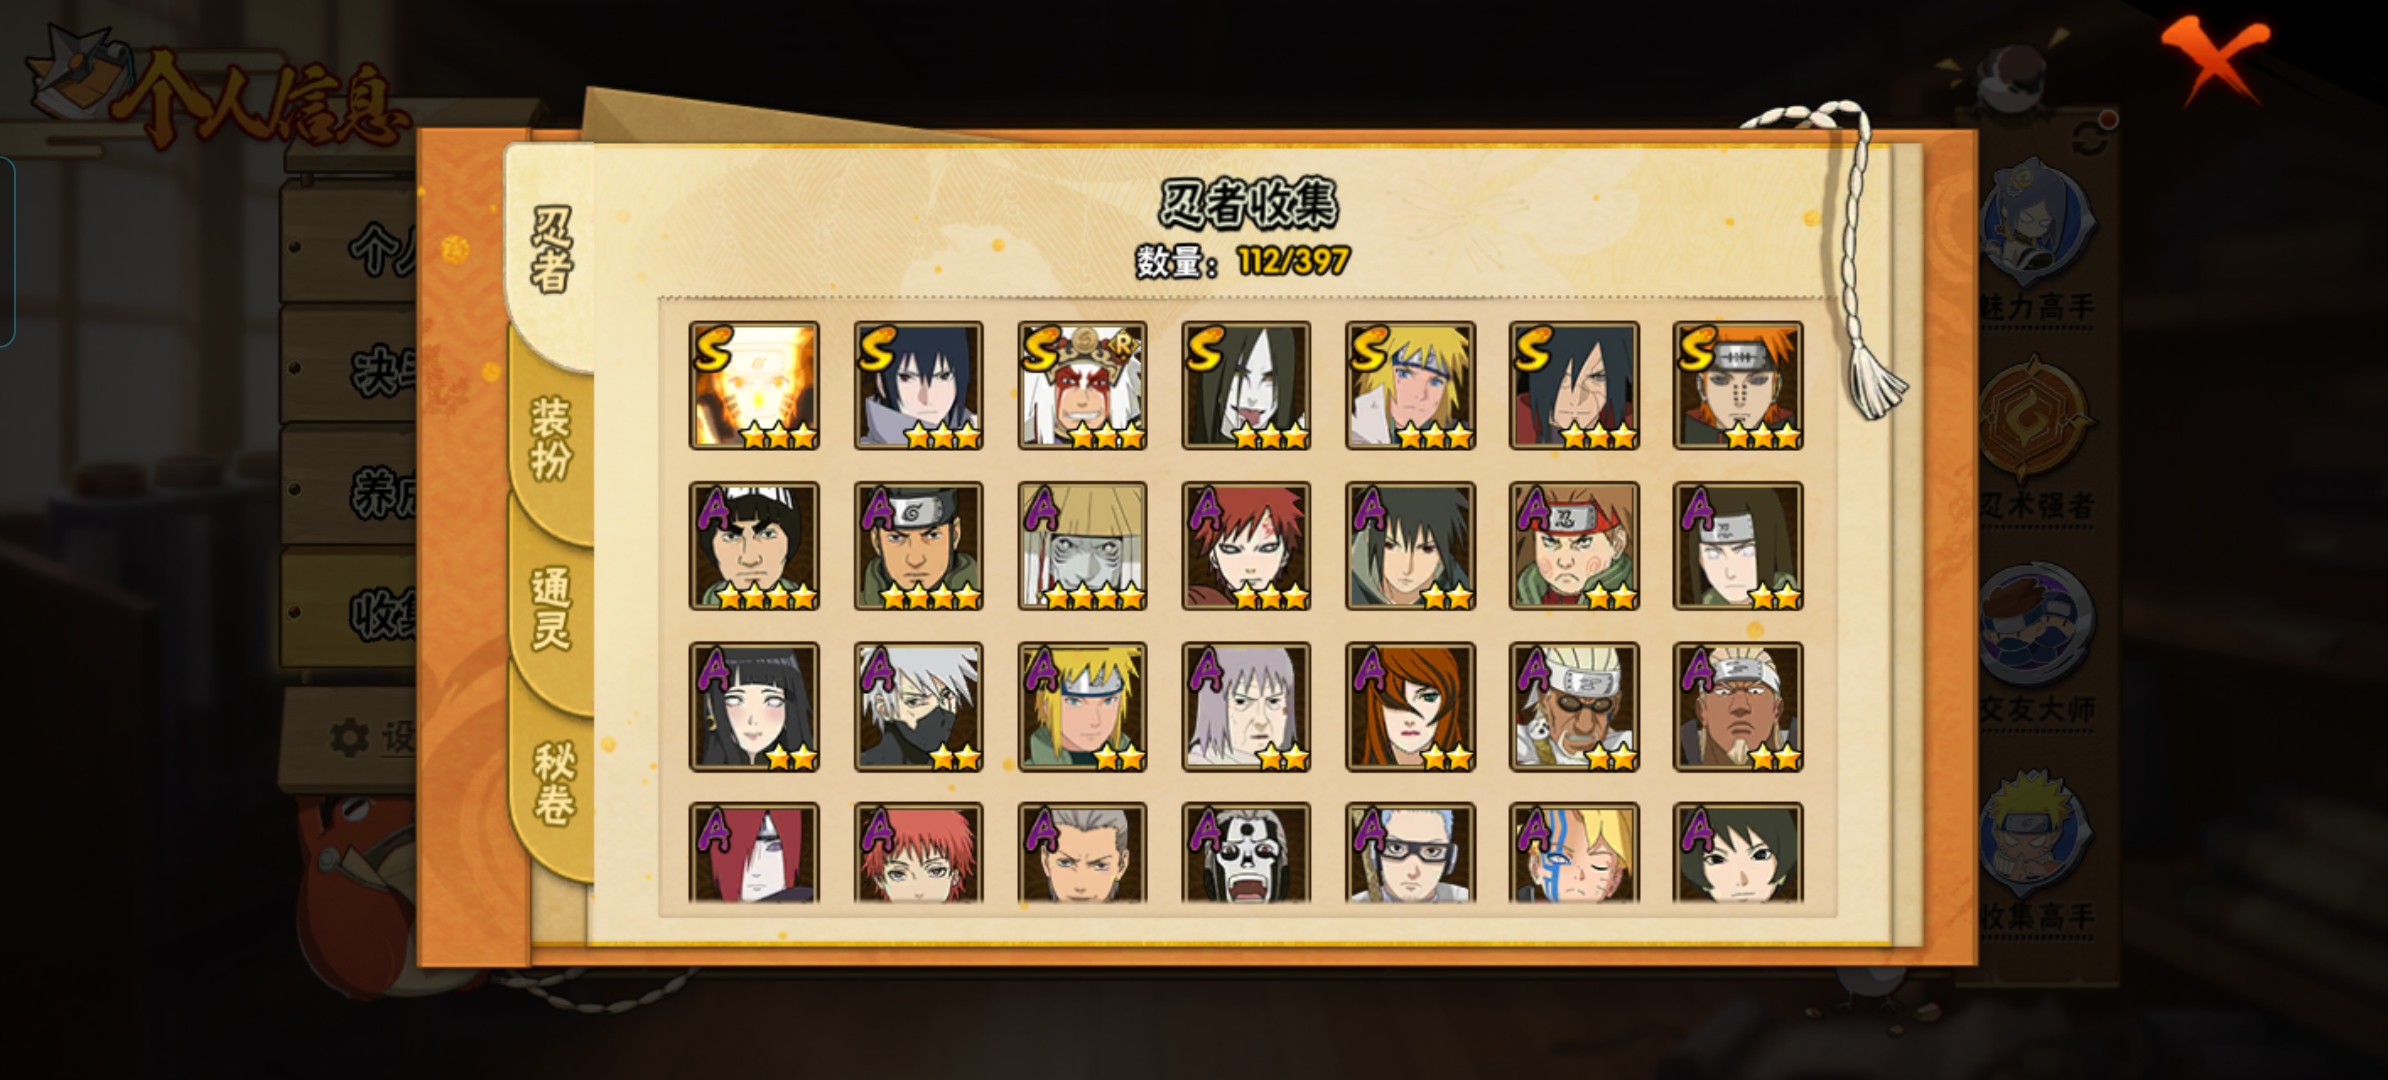Open the 秘卷 side tab
The width and height of the screenshot is (2388, 1080).
coord(552,785)
